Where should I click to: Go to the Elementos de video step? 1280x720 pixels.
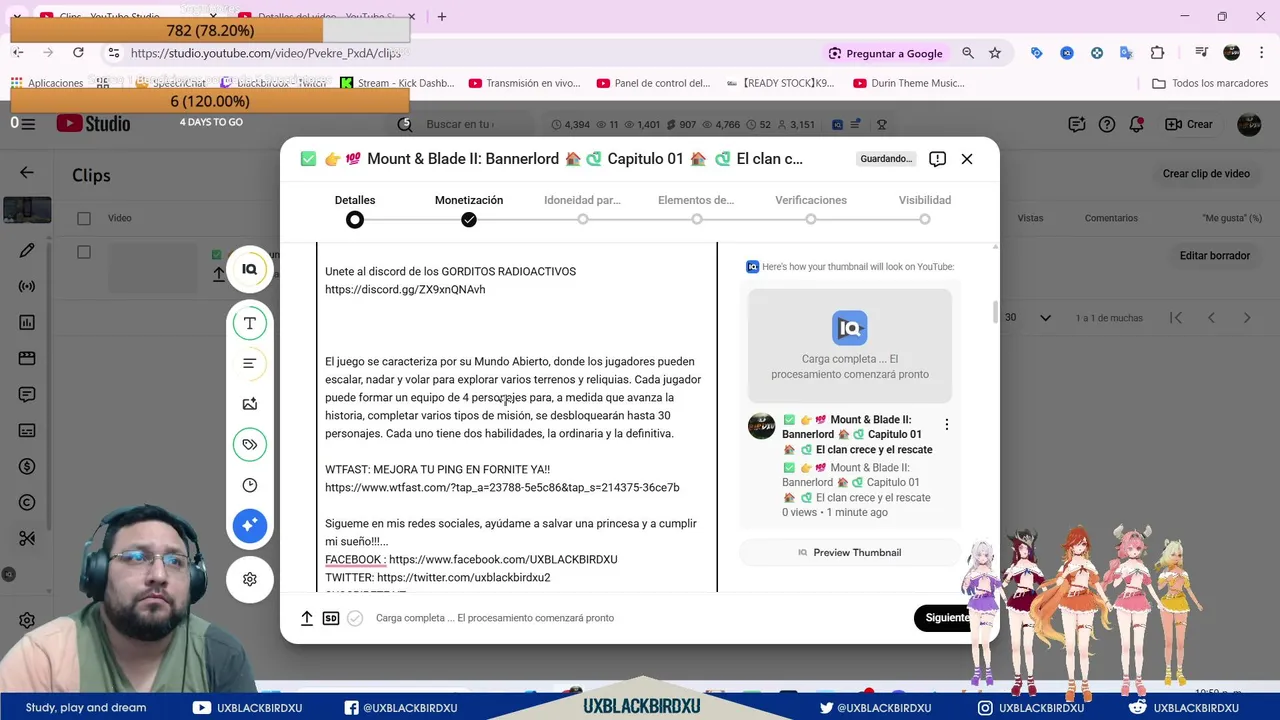[696, 209]
